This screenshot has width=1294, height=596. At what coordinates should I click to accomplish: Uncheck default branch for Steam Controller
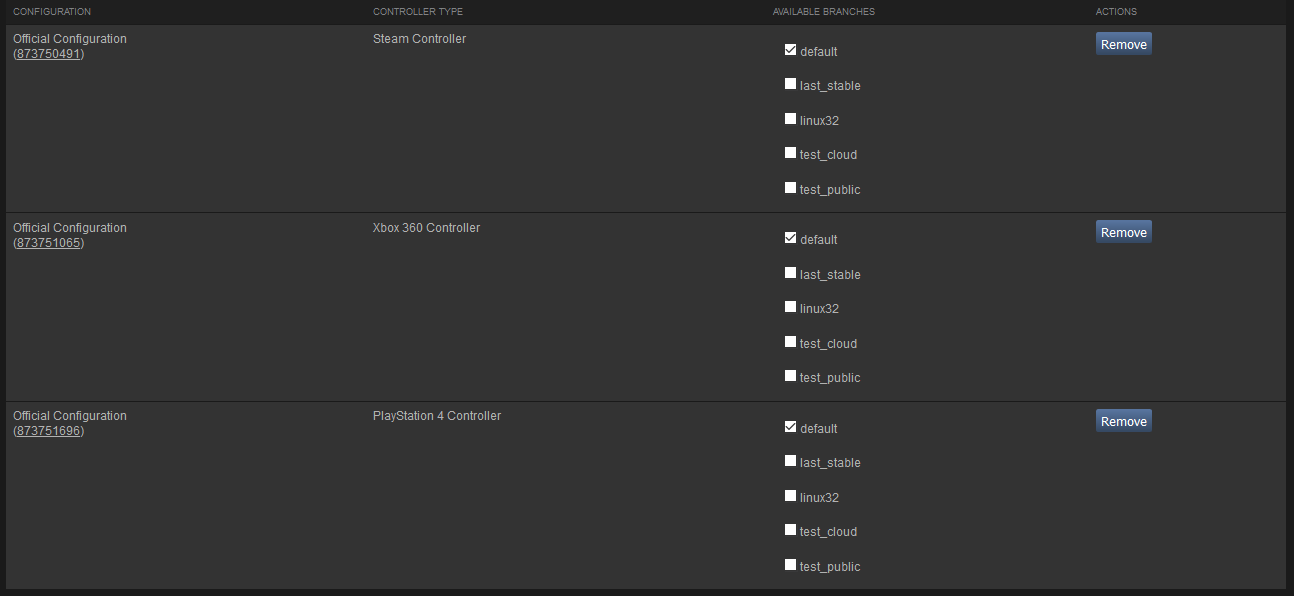(x=791, y=50)
